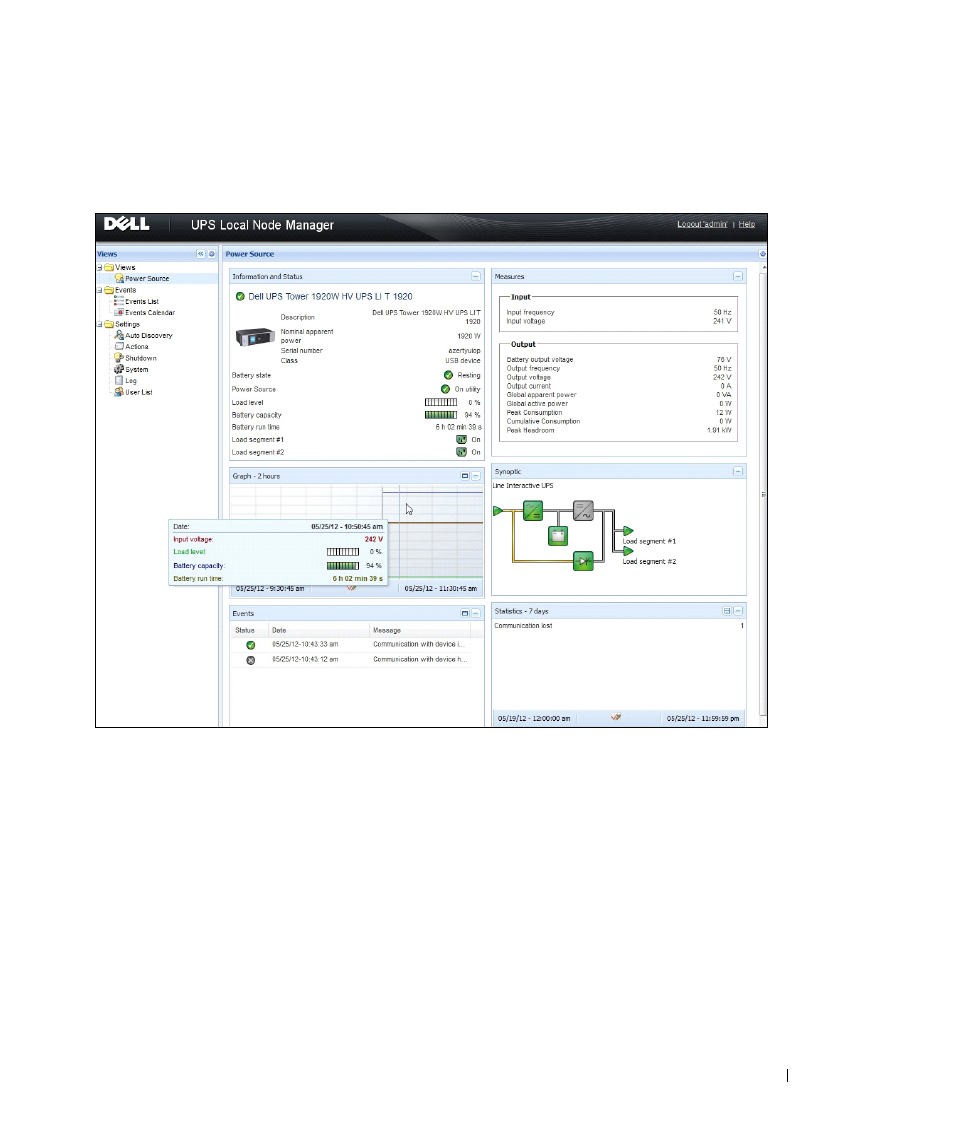Open the Actions settings item
954x1145 pixels.
tap(137, 347)
